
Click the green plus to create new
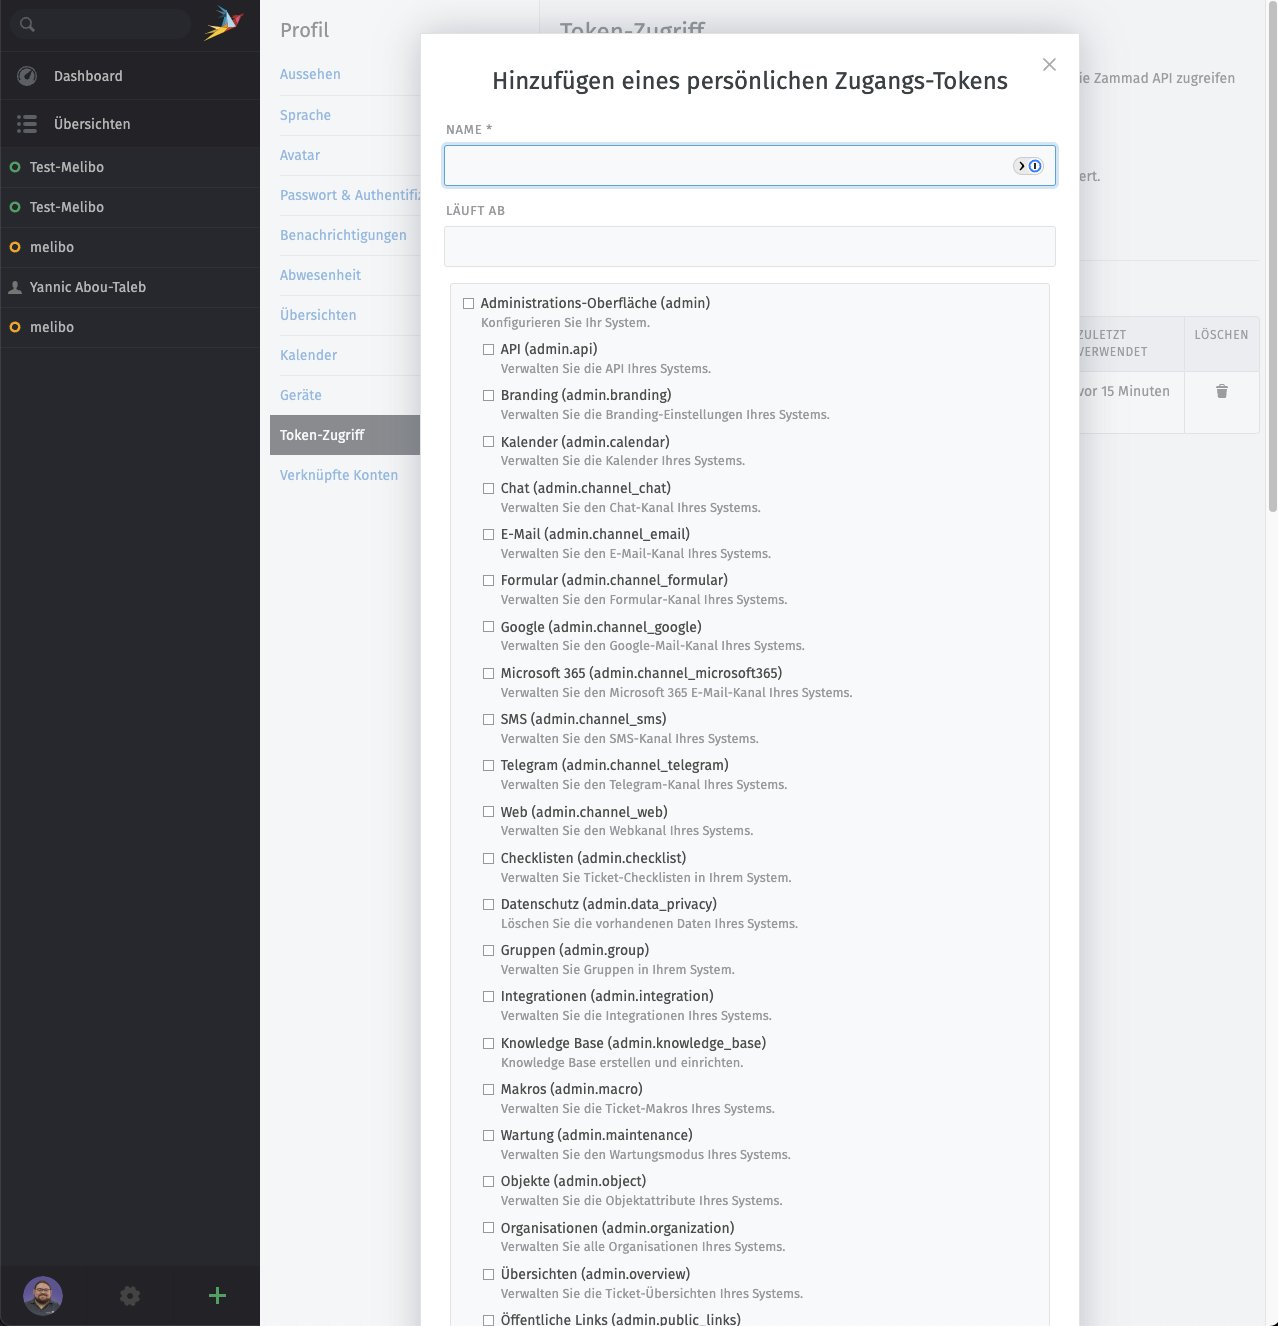[217, 1296]
